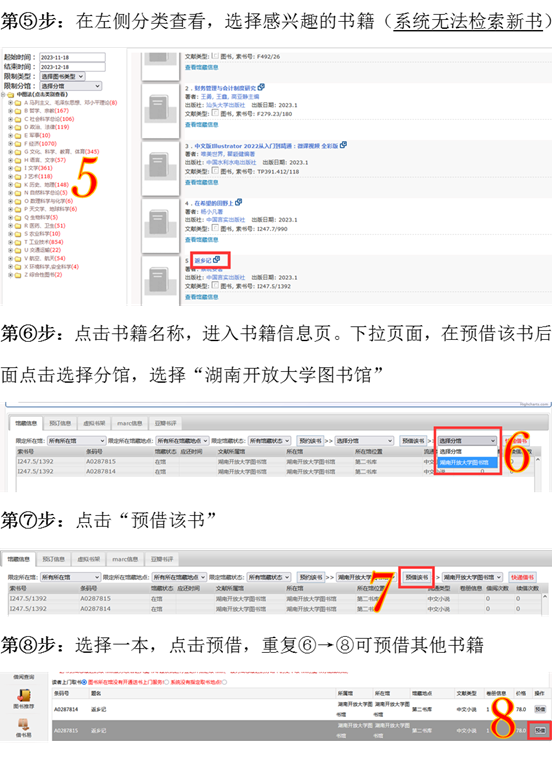Viewport: 552px width, 759px height.
Task: Click the root 中图法 folder icon
Action: 11,95
